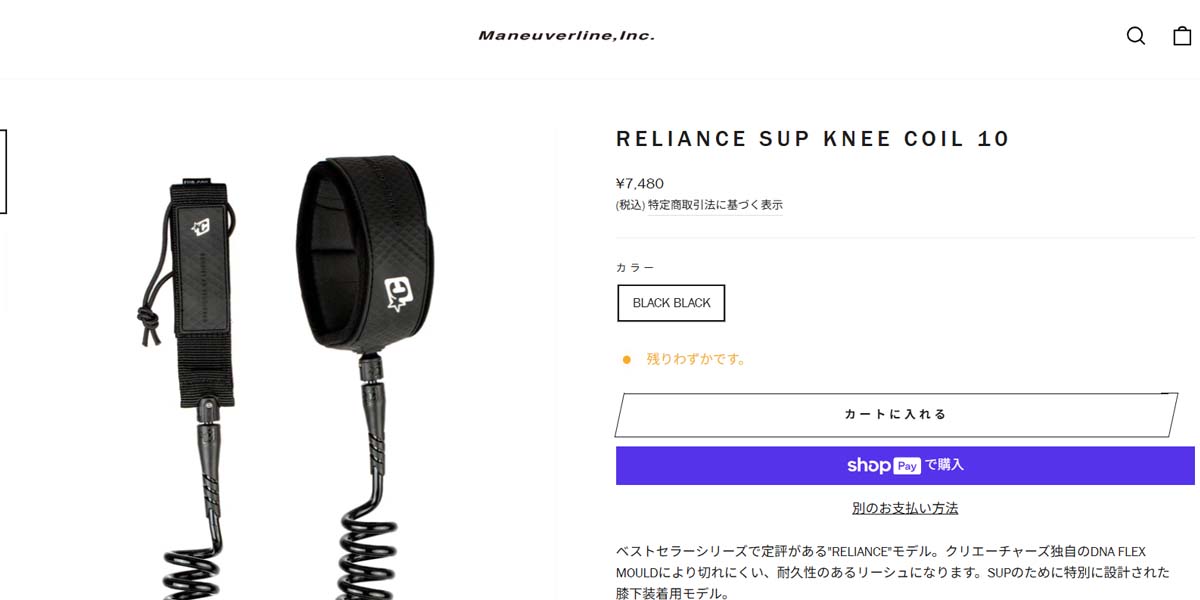The height and width of the screenshot is (600, 1200).
Task: Open the shopping cart bag icon
Action: coord(1182,36)
